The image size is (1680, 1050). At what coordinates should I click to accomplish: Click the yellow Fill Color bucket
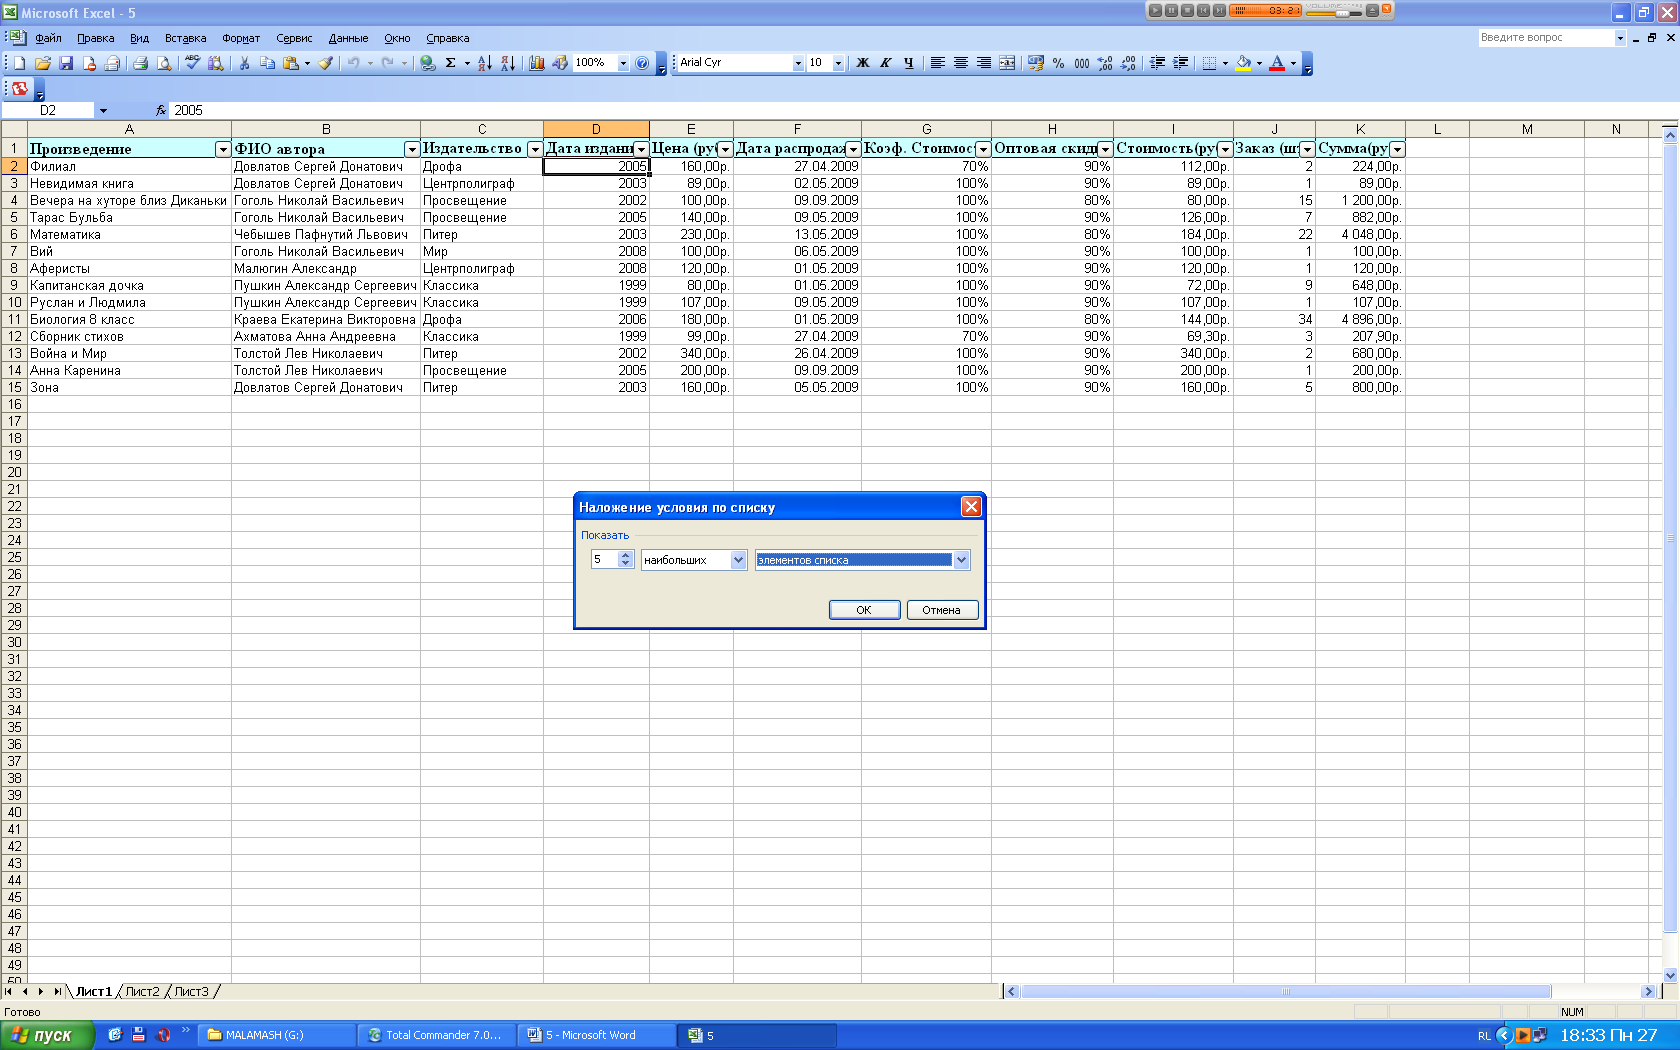pyautogui.click(x=1243, y=63)
